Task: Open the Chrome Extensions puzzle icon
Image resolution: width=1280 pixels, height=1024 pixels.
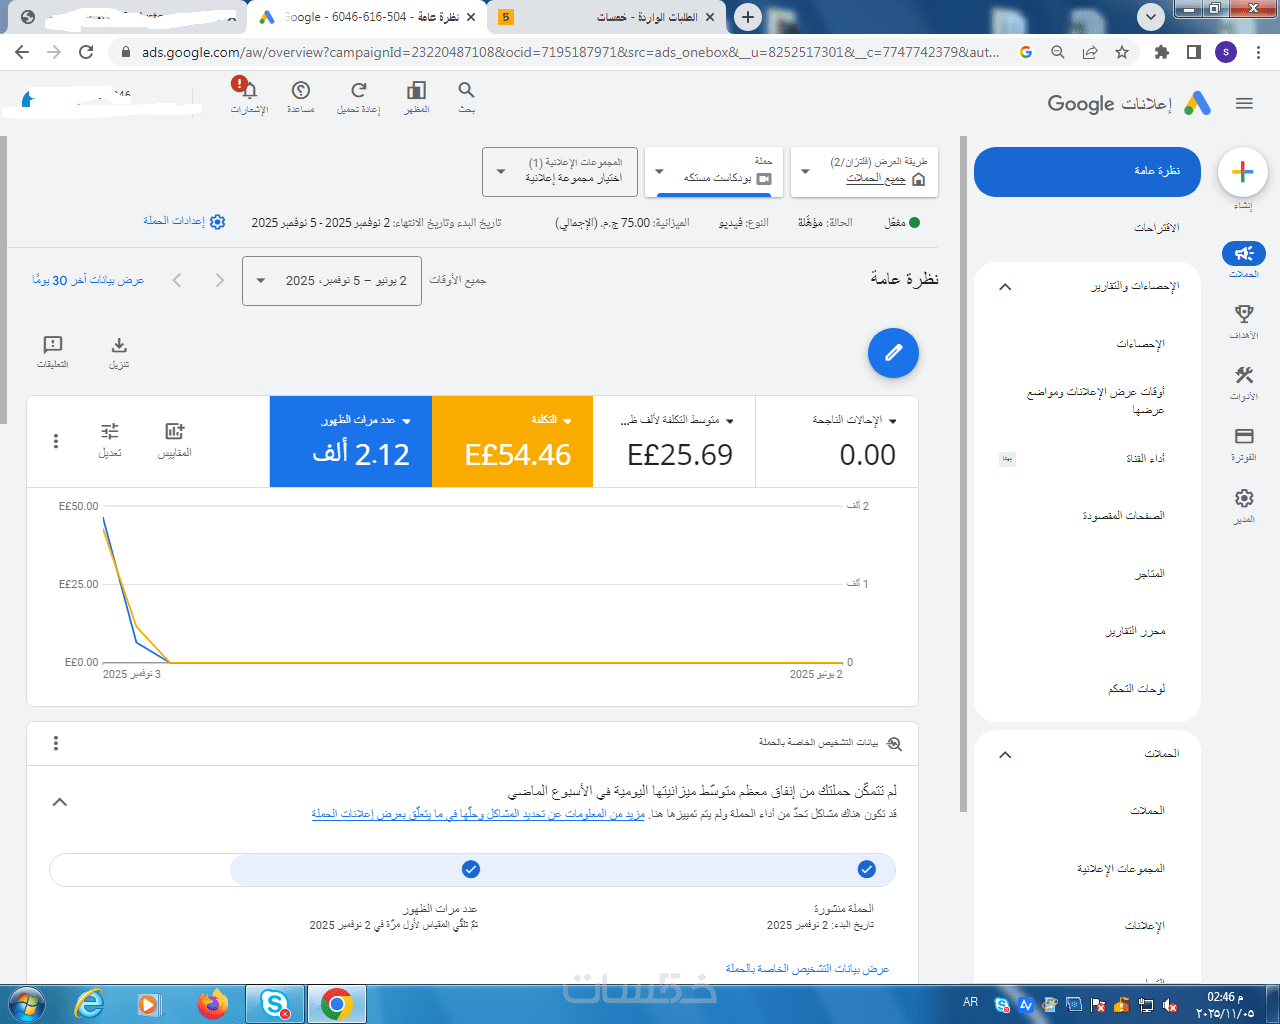Action: [1161, 52]
